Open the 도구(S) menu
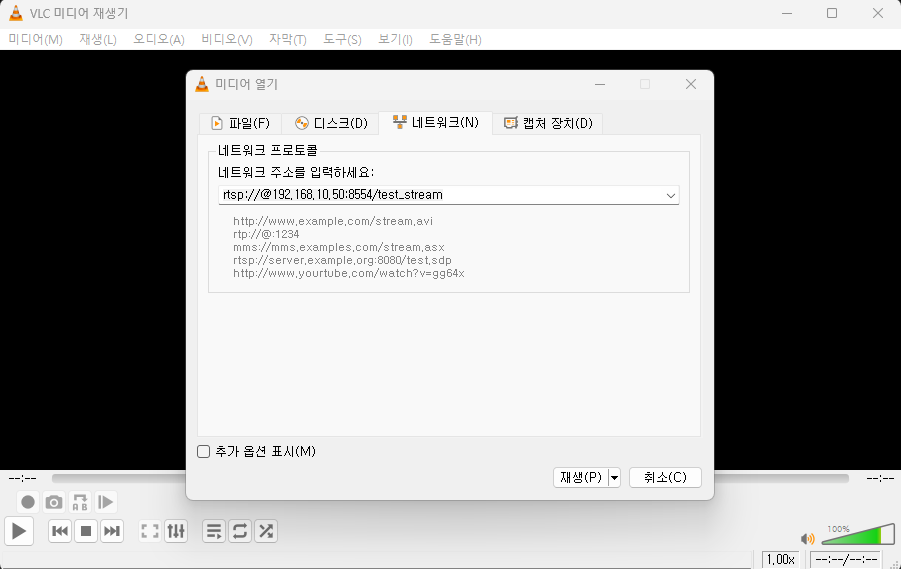This screenshot has width=901, height=569. pos(342,40)
